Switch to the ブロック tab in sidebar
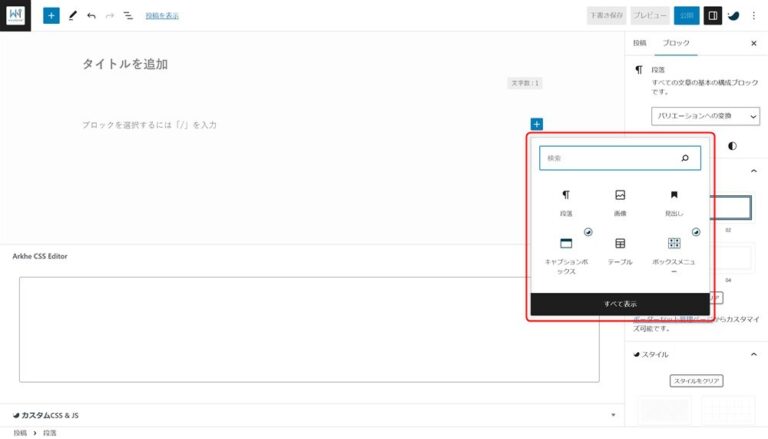 coord(677,44)
